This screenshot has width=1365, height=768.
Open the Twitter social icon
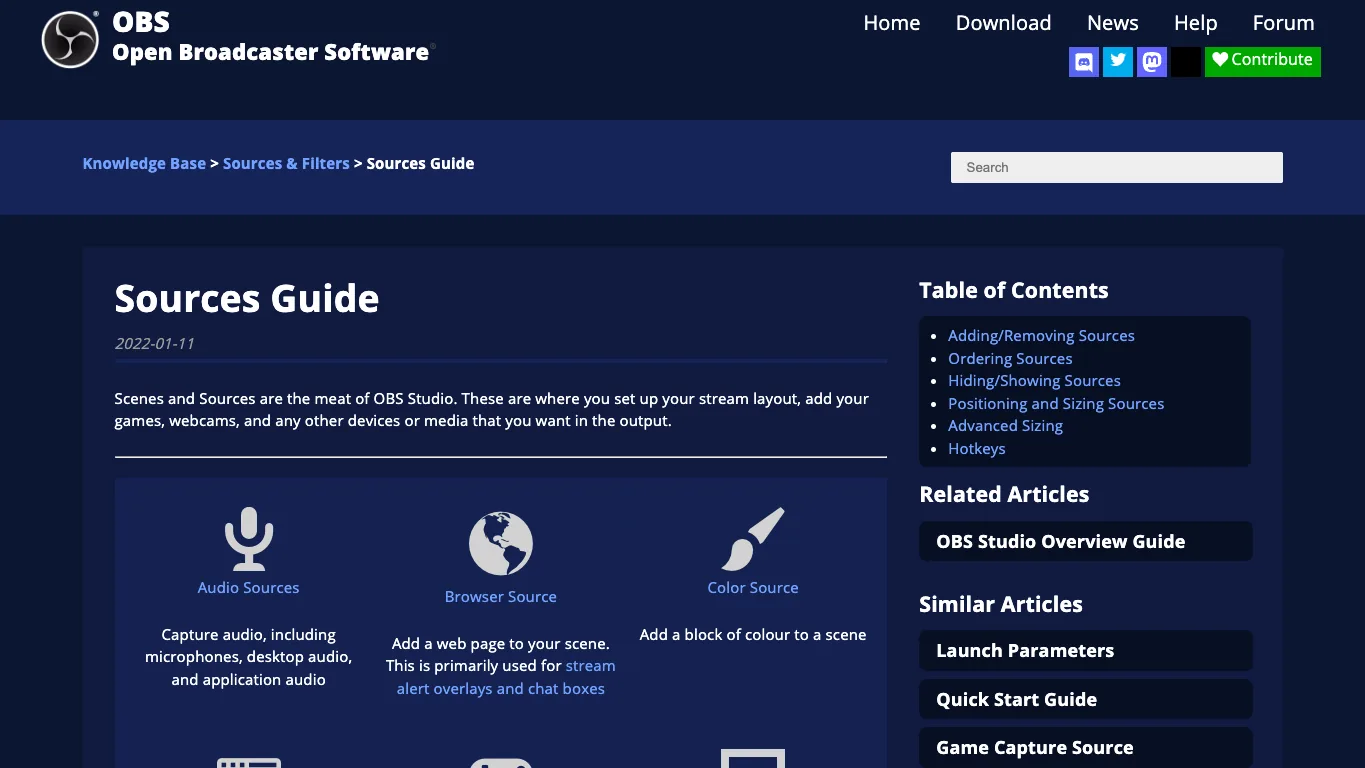tap(1118, 62)
